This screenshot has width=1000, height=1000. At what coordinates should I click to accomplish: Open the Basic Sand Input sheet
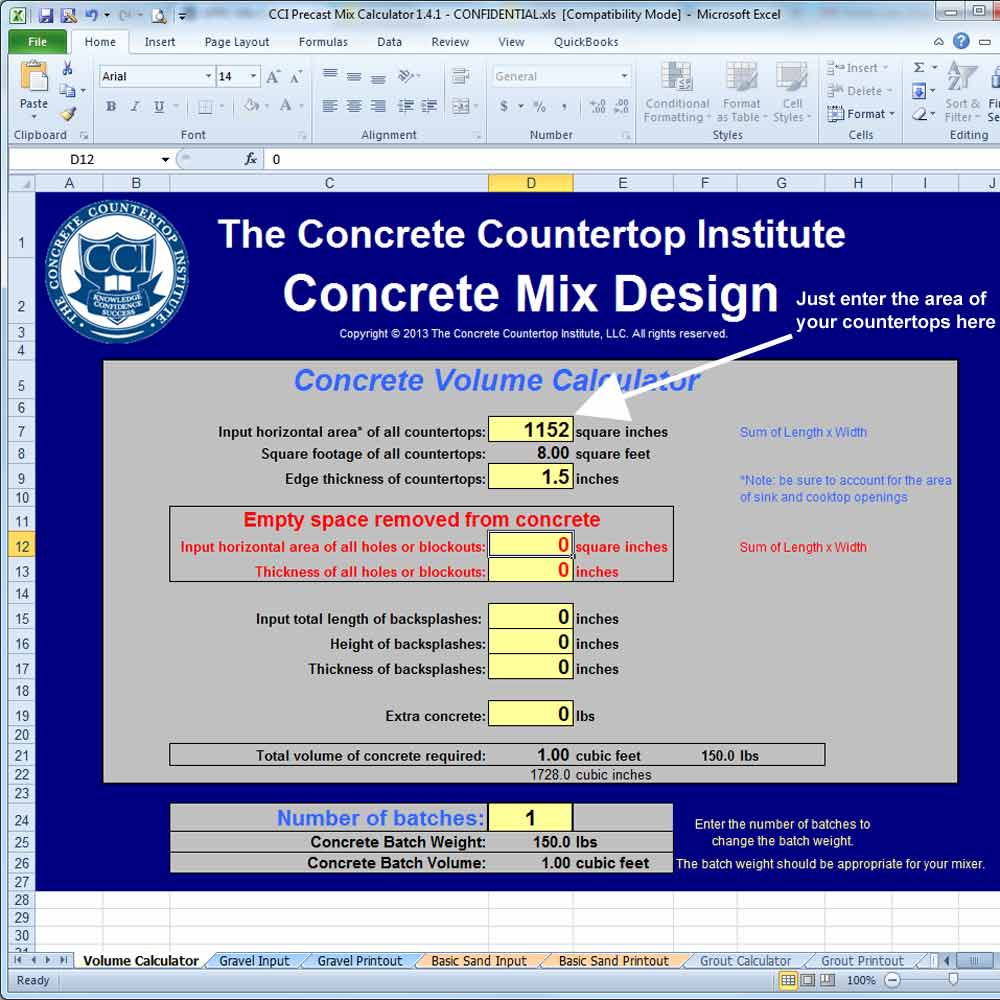coord(478,960)
